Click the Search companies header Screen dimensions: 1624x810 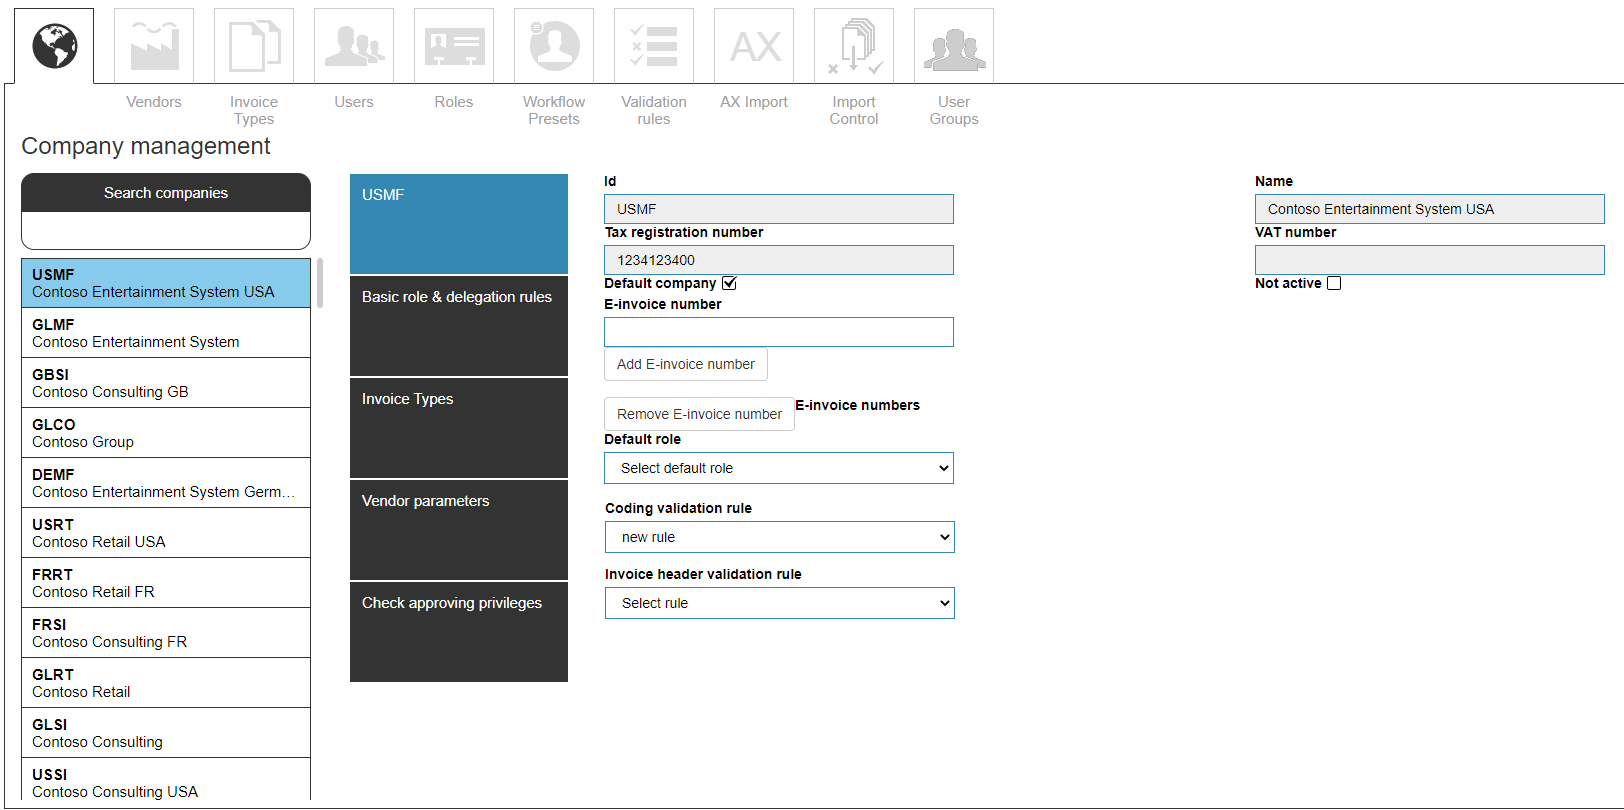166,193
